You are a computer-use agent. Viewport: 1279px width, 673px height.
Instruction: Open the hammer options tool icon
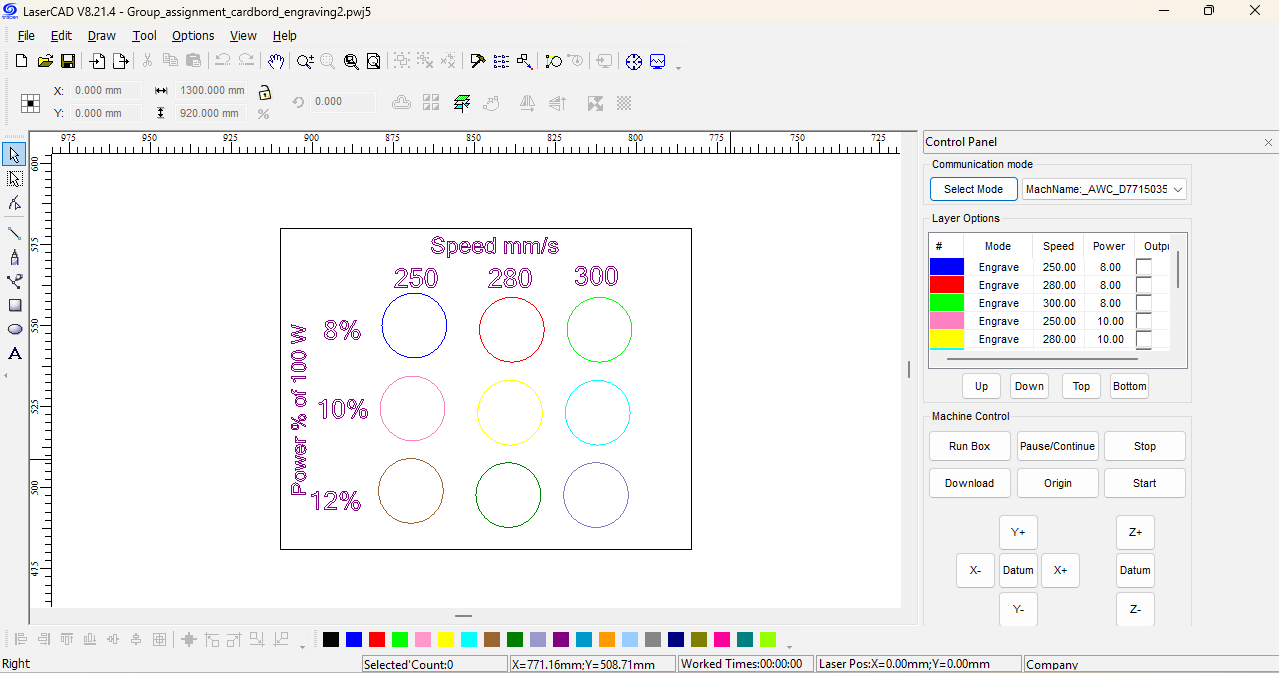(x=478, y=61)
